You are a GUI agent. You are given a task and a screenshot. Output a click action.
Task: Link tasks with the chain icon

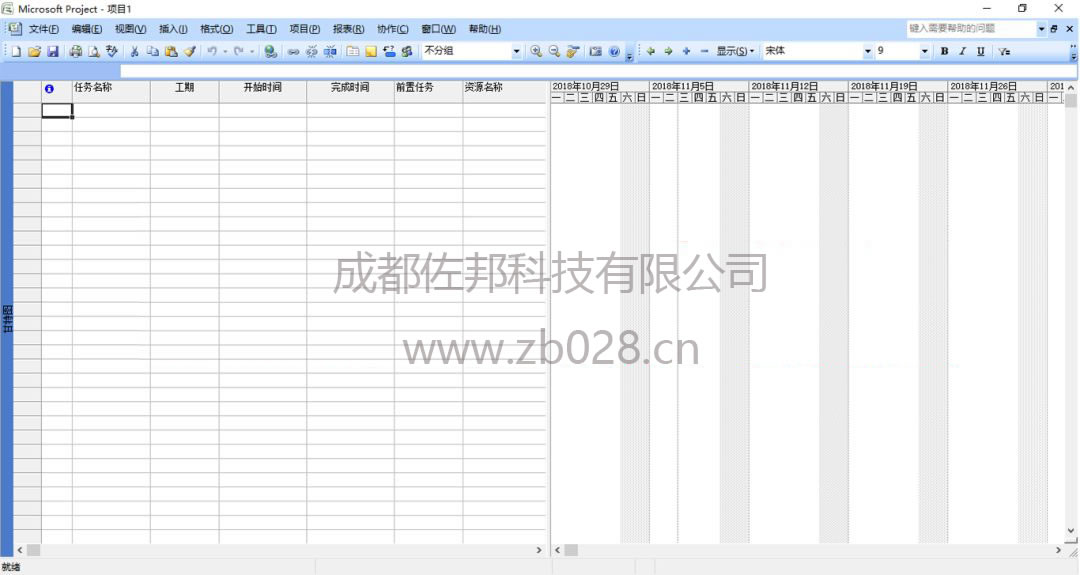tap(293, 52)
